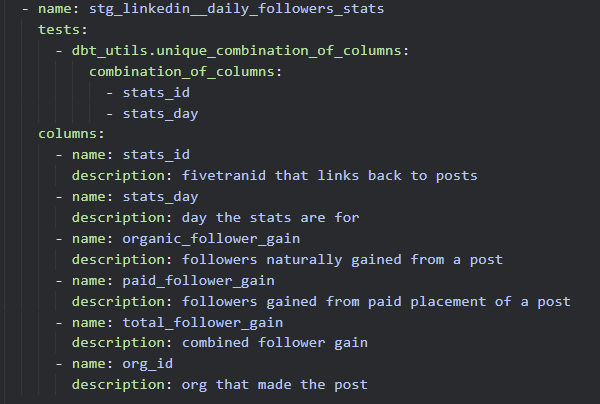Click the total_follower_gain column name

(202, 322)
